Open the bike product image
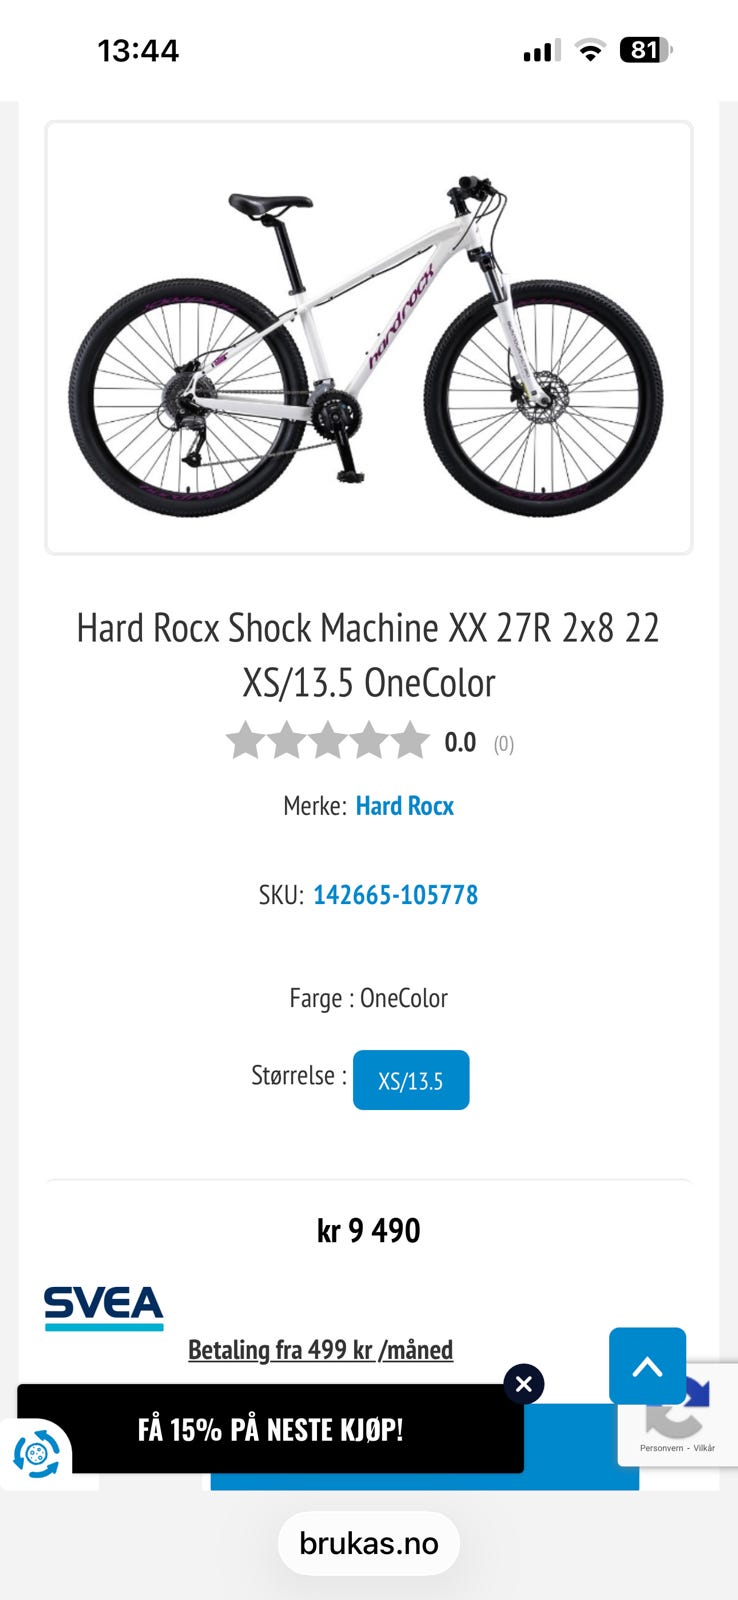The image size is (738, 1600). point(369,338)
